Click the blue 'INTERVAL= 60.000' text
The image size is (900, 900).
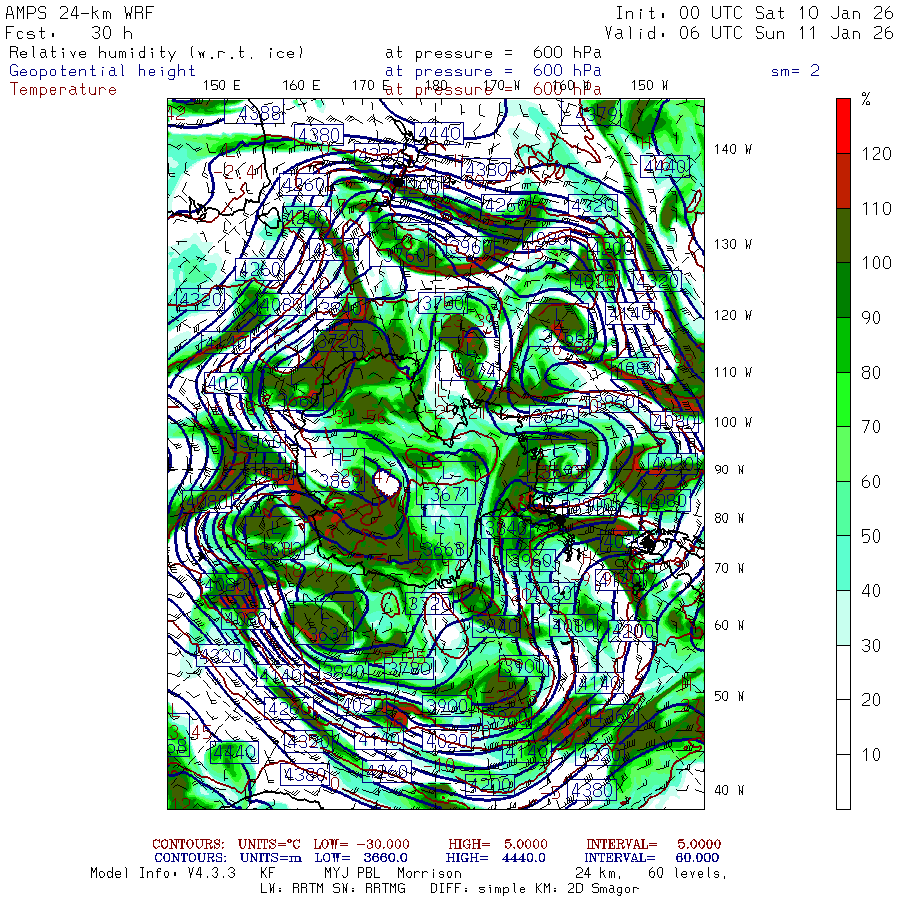coord(651,858)
